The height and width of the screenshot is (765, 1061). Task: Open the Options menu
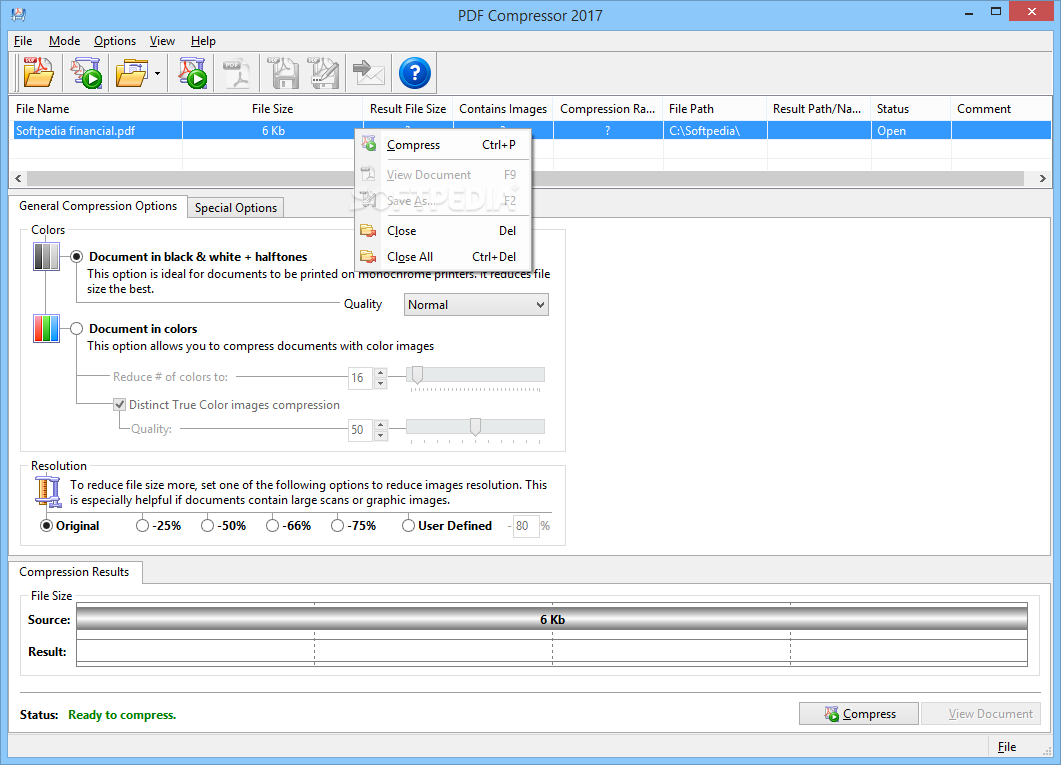click(x=115, y=41)
